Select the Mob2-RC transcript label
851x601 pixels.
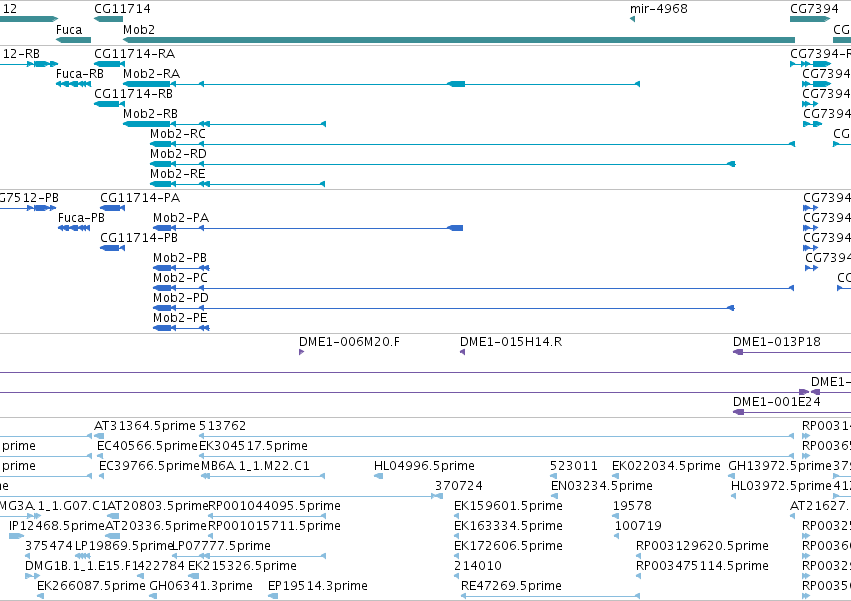click(178, 134)
